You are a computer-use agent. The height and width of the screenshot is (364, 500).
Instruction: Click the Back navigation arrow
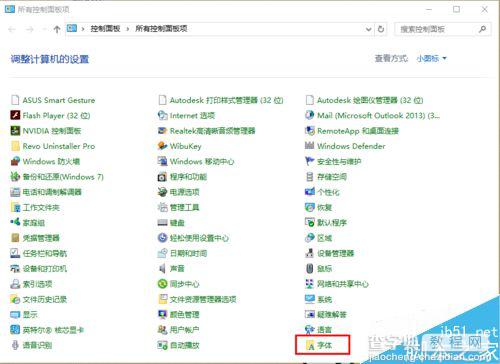(x=12, y=29)
